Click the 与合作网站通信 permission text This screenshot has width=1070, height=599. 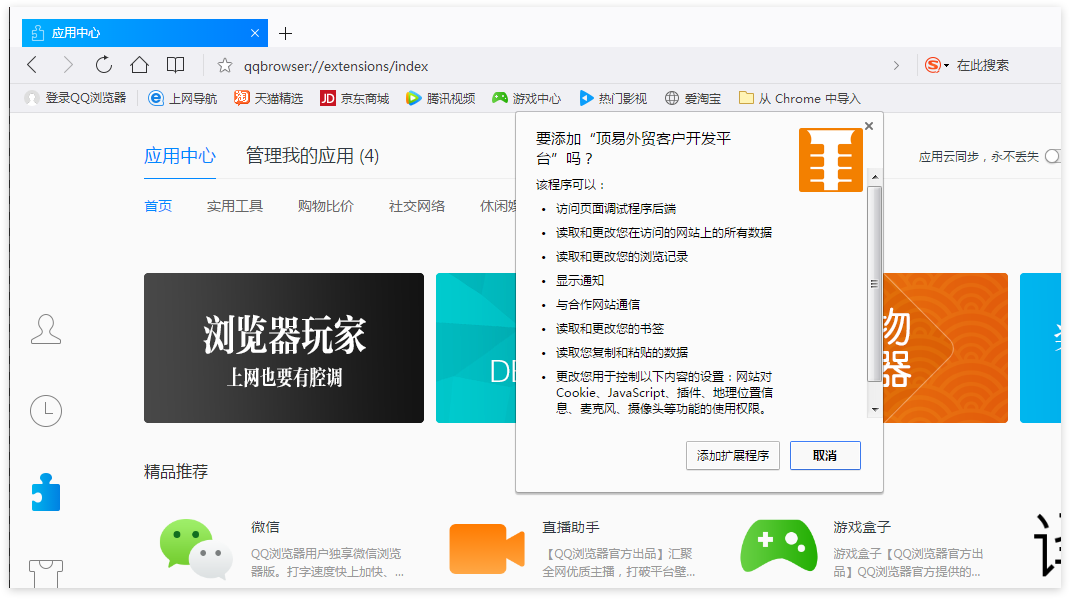pyautogui.click(x=598, y=304)
